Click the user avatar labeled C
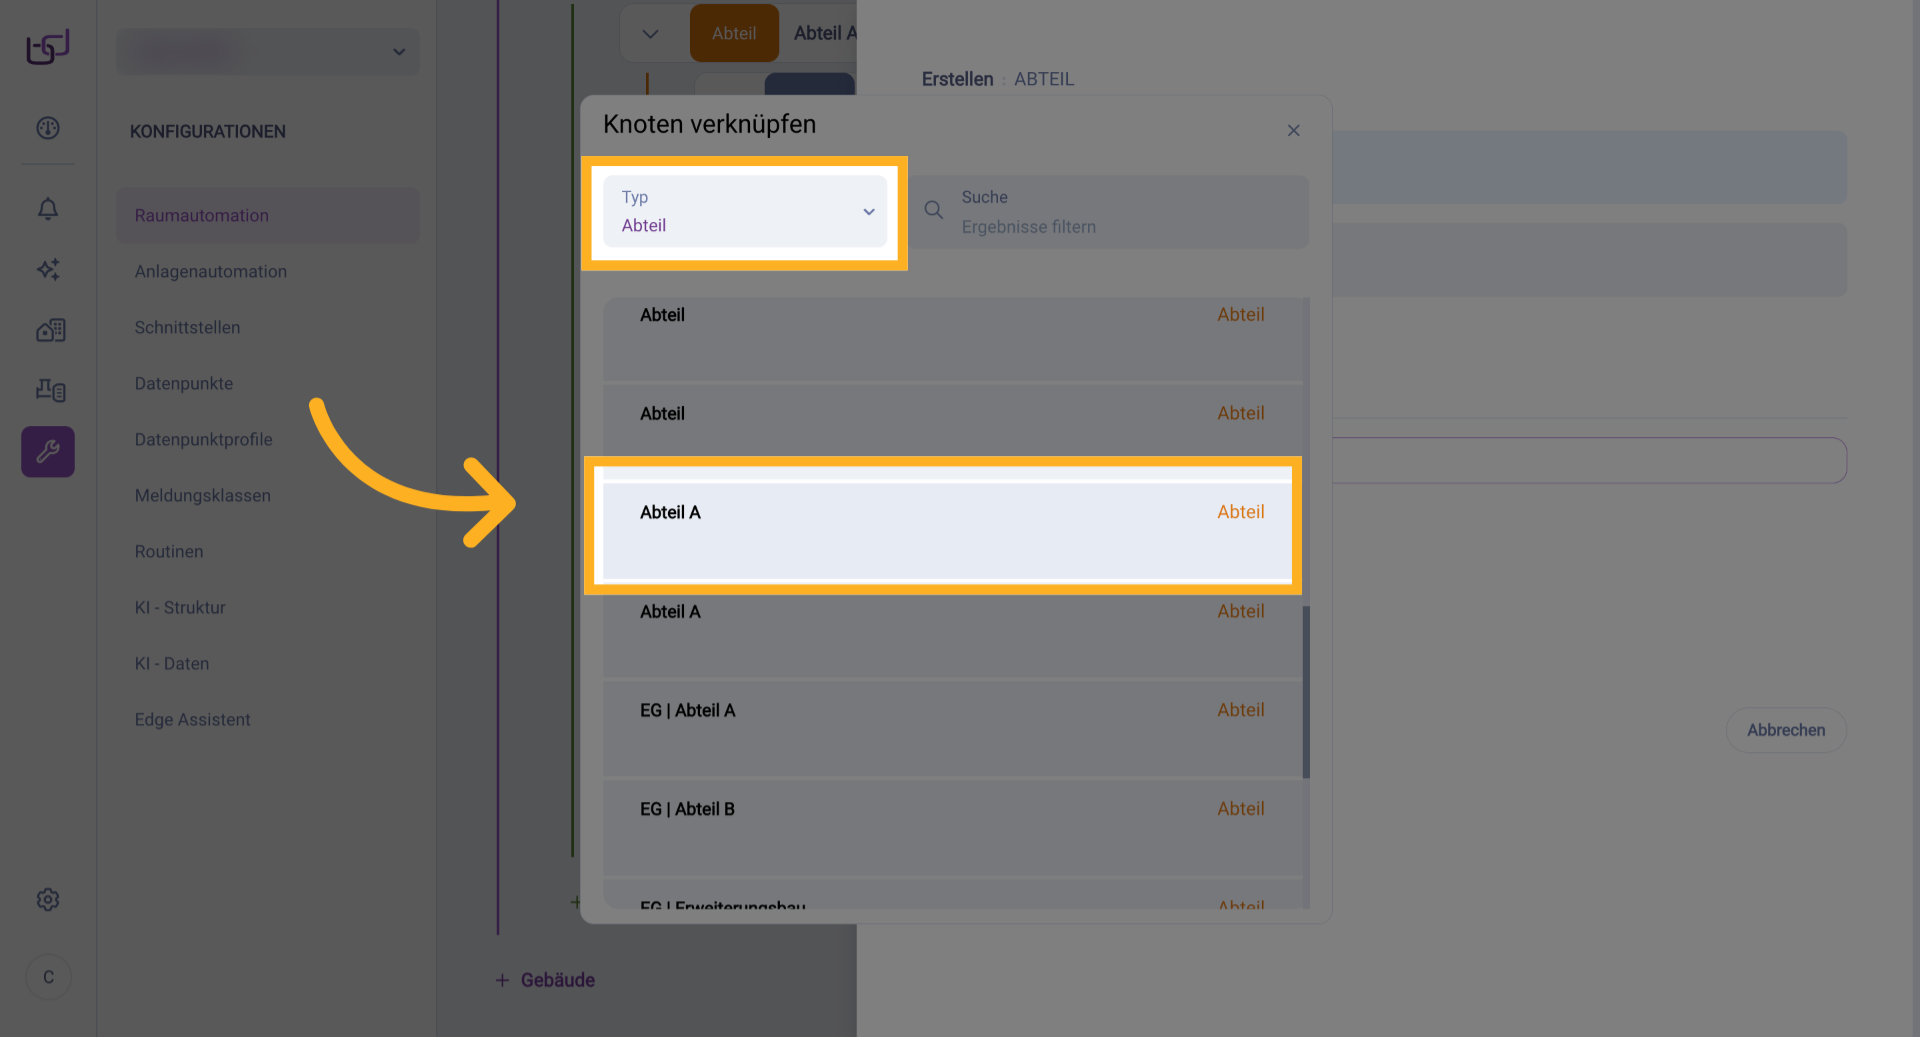 click(x=48, y=977)
